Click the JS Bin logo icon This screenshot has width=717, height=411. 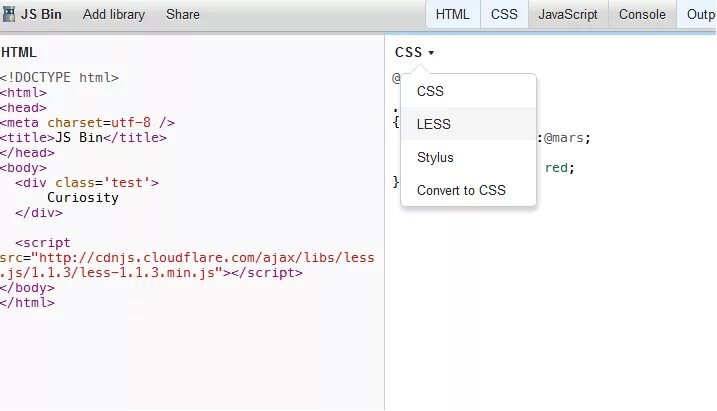[9, 14]
